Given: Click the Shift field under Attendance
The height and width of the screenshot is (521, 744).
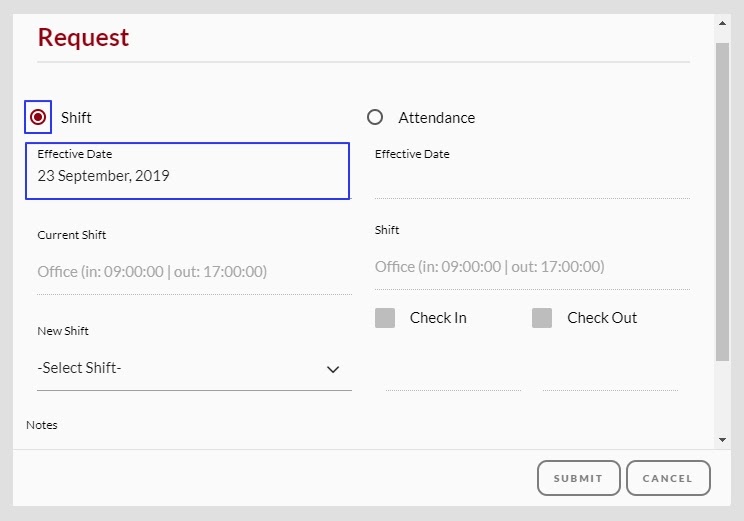Looking at the screenshot, I should click(531, 267).
